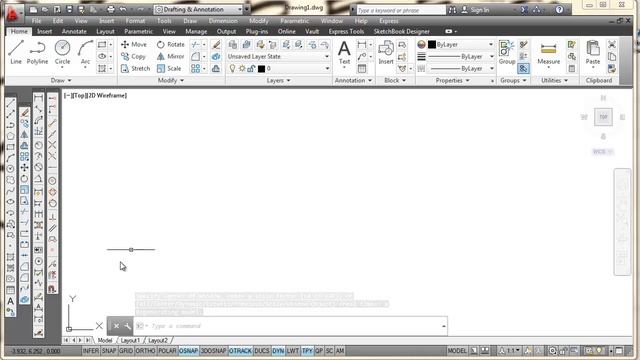Expand the Draw panel
The image size is (640, 360).
click(x=61, y=80)
